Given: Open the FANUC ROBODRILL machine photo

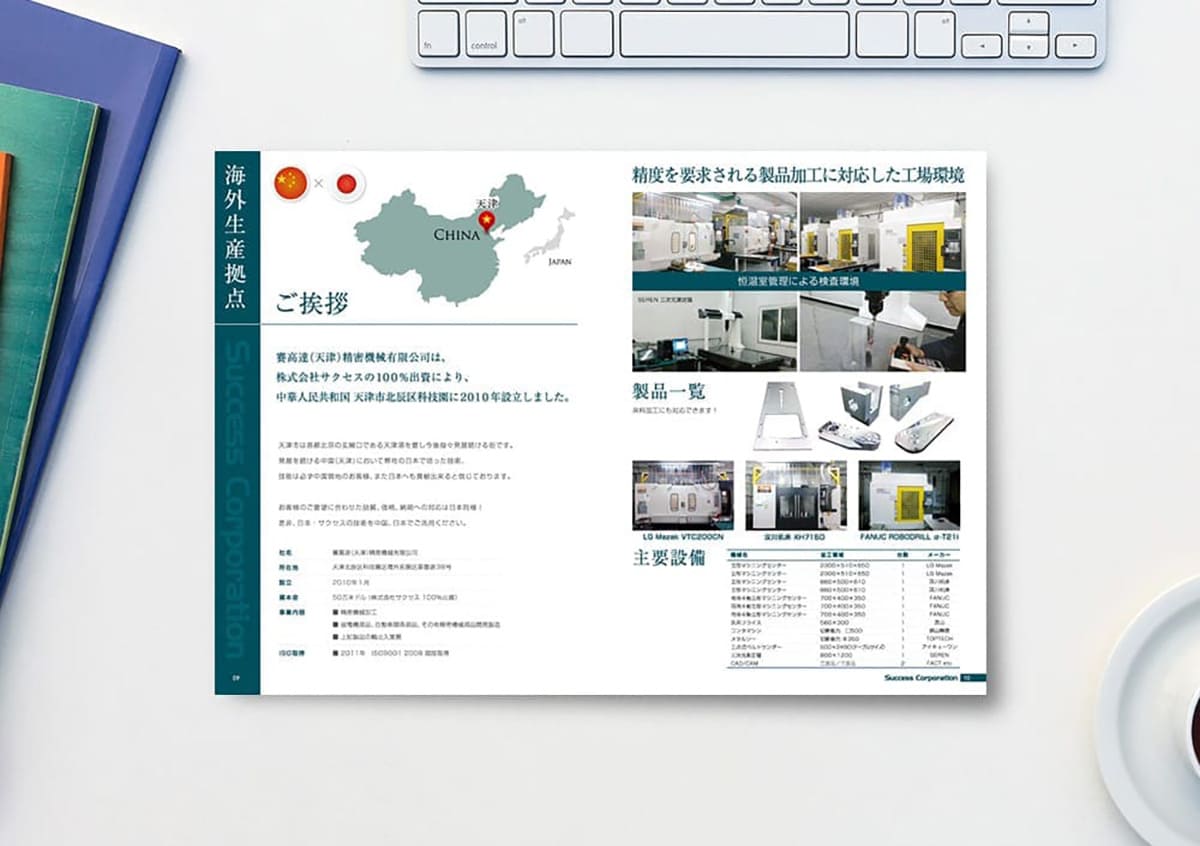Looking at the screenshot, I should tap(909, 495).
